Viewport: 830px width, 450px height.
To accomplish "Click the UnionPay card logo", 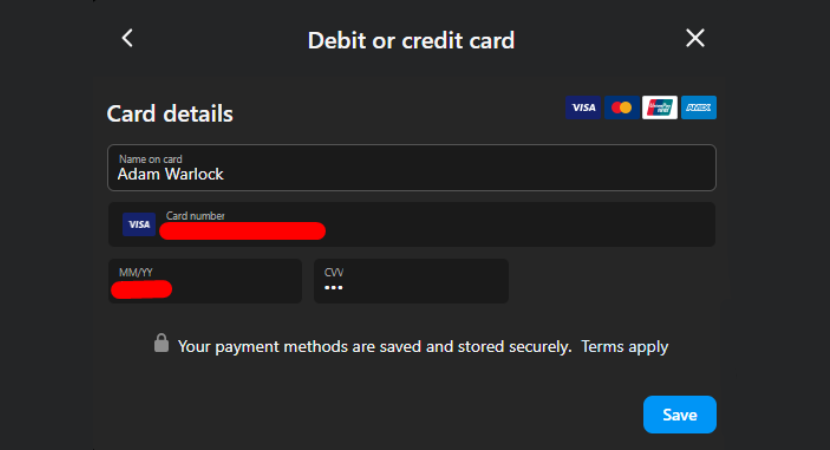I will (659, 108).
